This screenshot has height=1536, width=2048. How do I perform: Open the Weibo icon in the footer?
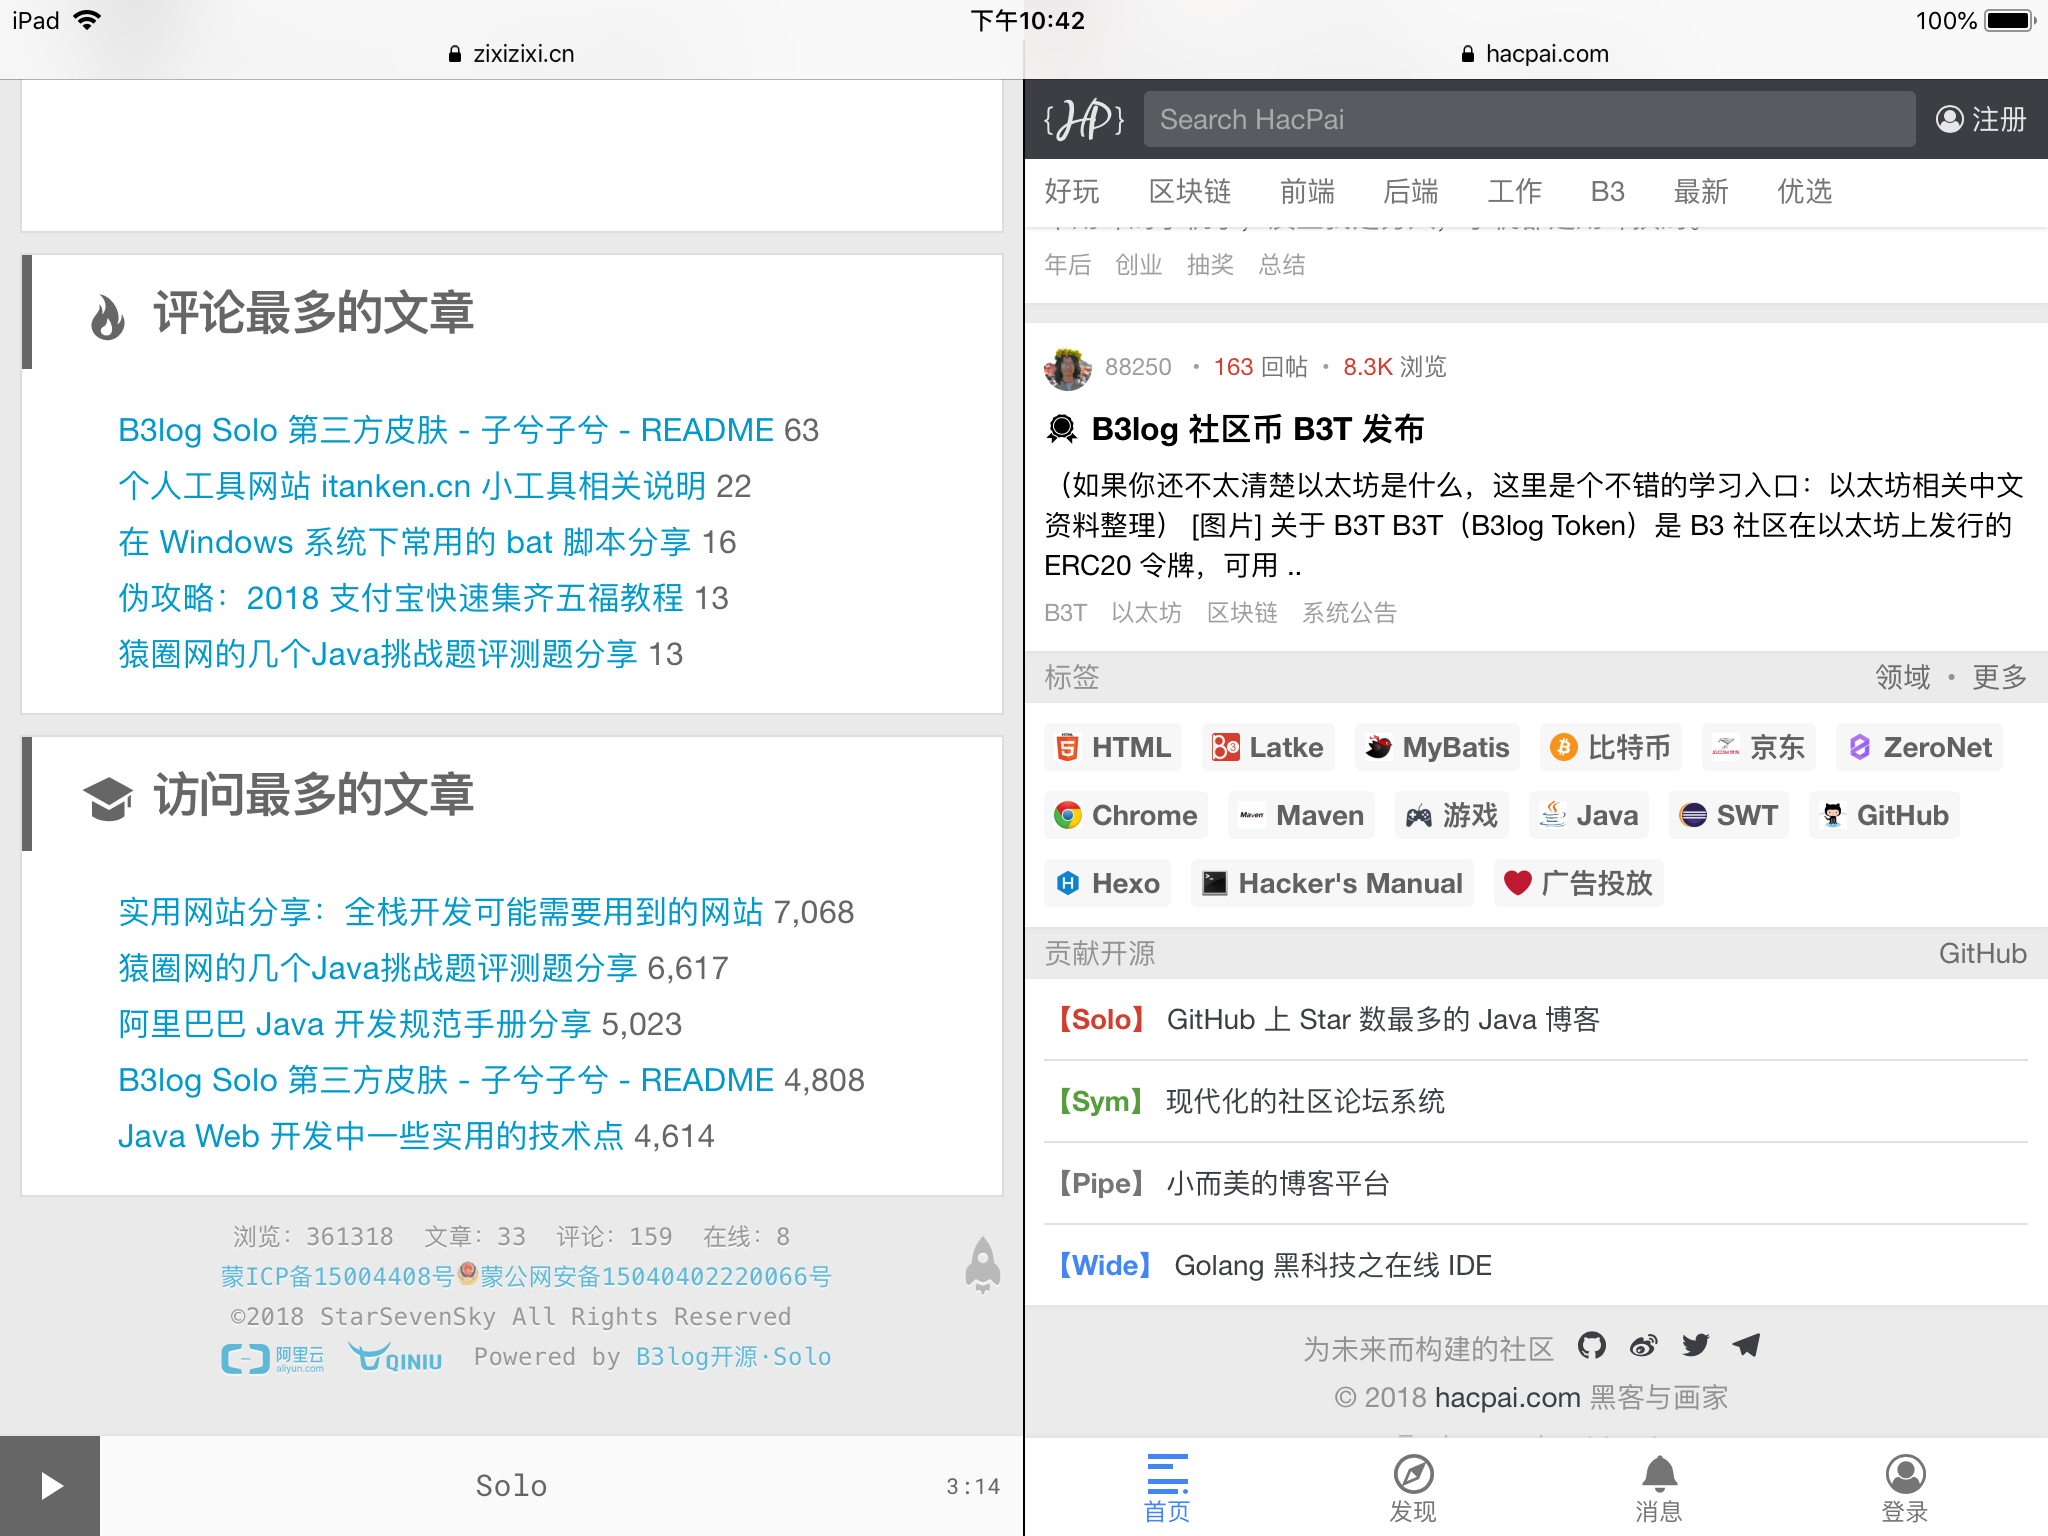[x=1643, y=1346]
